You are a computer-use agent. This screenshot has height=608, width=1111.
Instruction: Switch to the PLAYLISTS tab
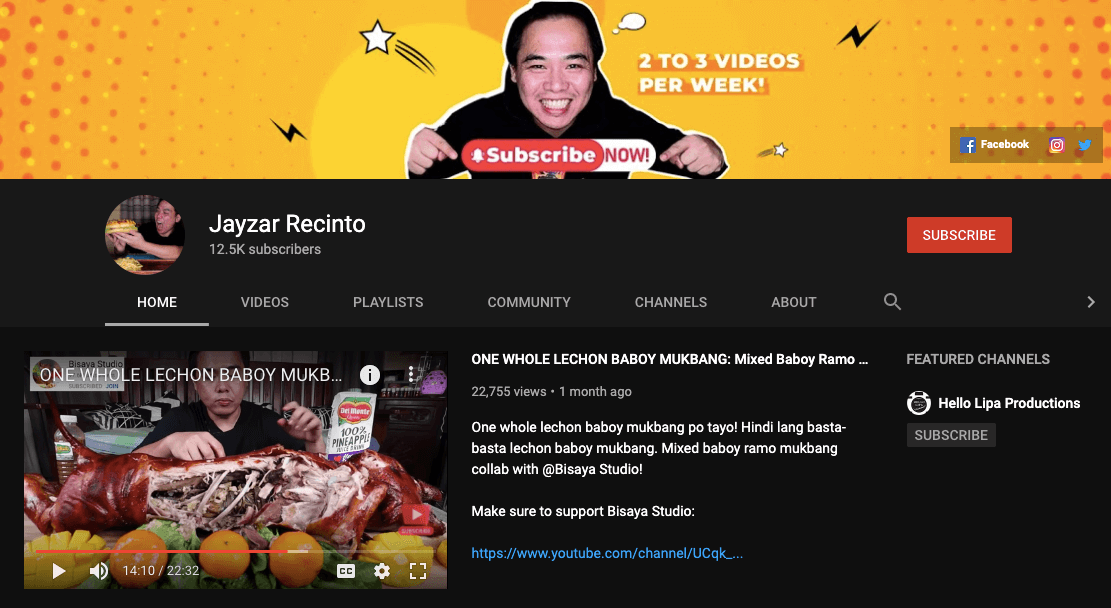[388, 303]
